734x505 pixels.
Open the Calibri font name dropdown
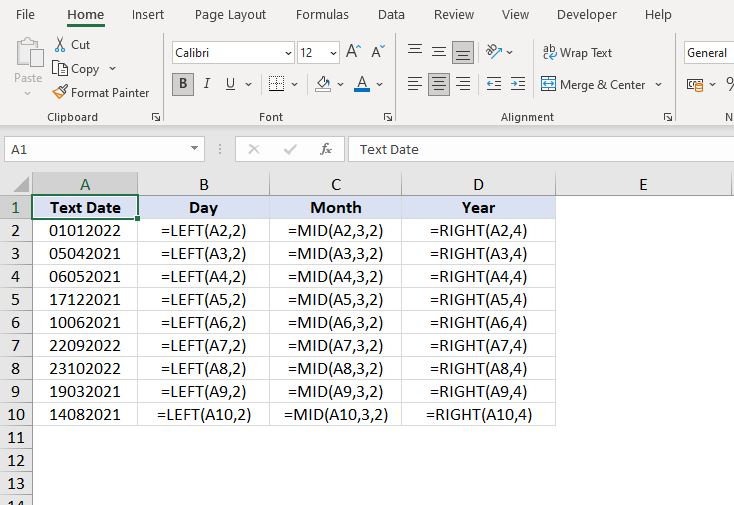(x=288, y=53)
